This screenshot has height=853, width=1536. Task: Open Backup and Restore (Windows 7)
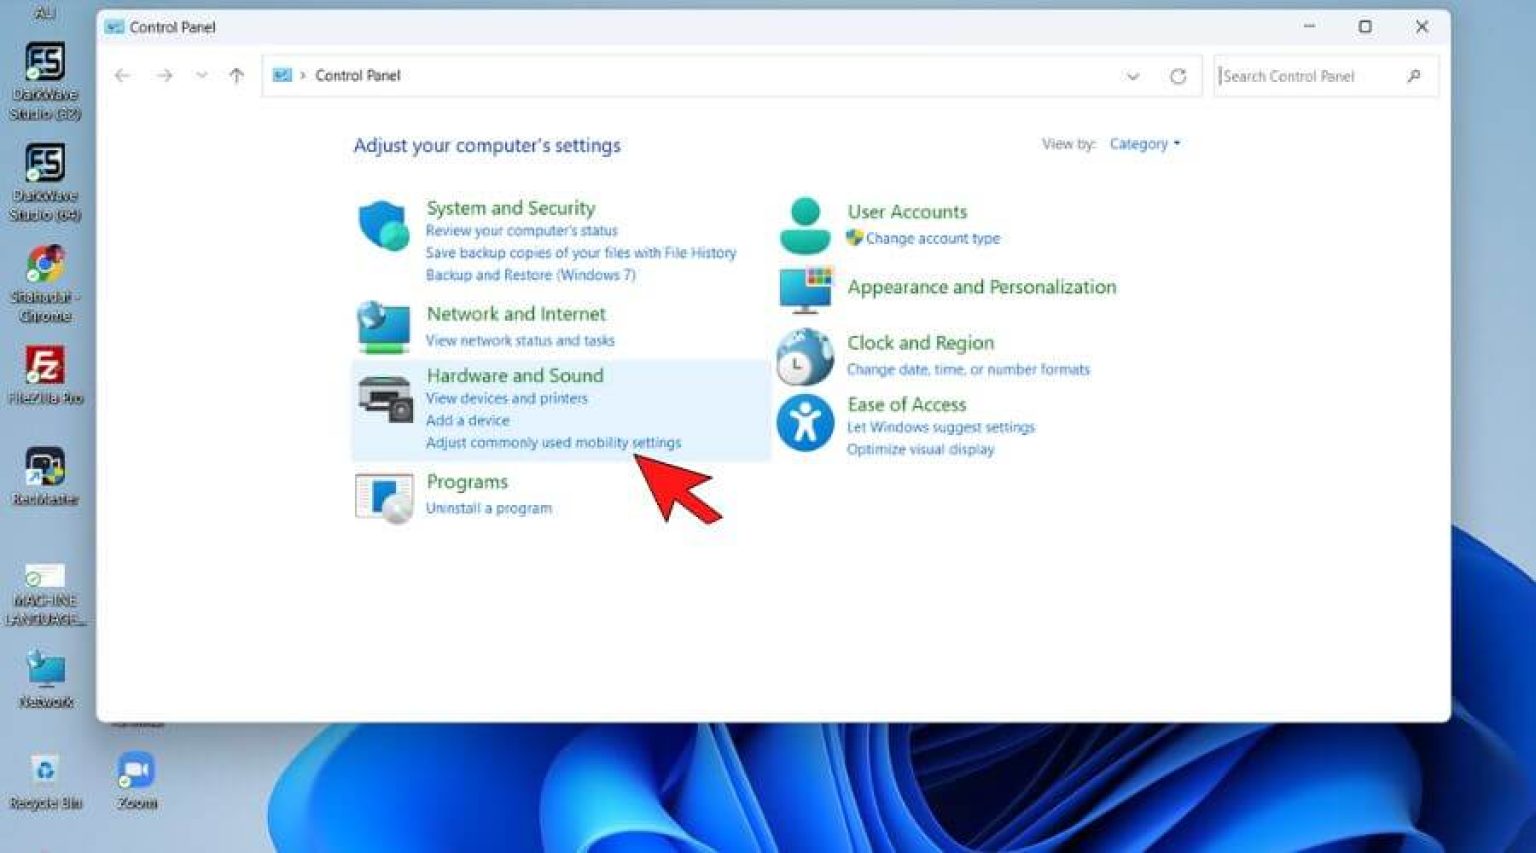coord(528,274)
